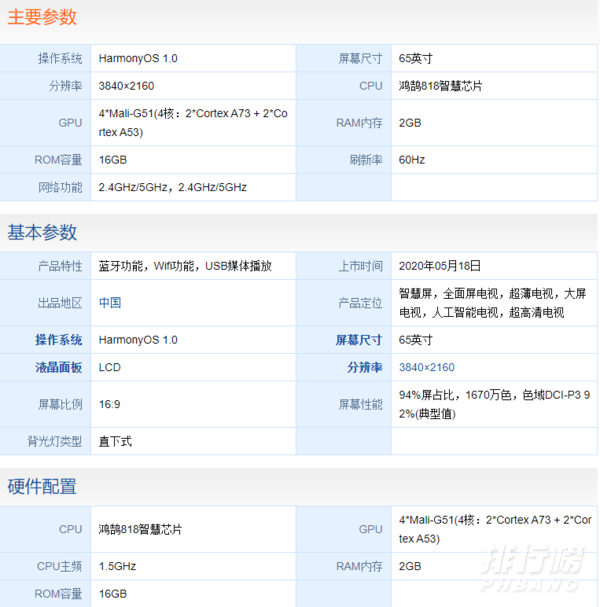Click the 16GB ROM value under 硬件配置
Viewport: 600px width, 607px height.
click(113, 593)
